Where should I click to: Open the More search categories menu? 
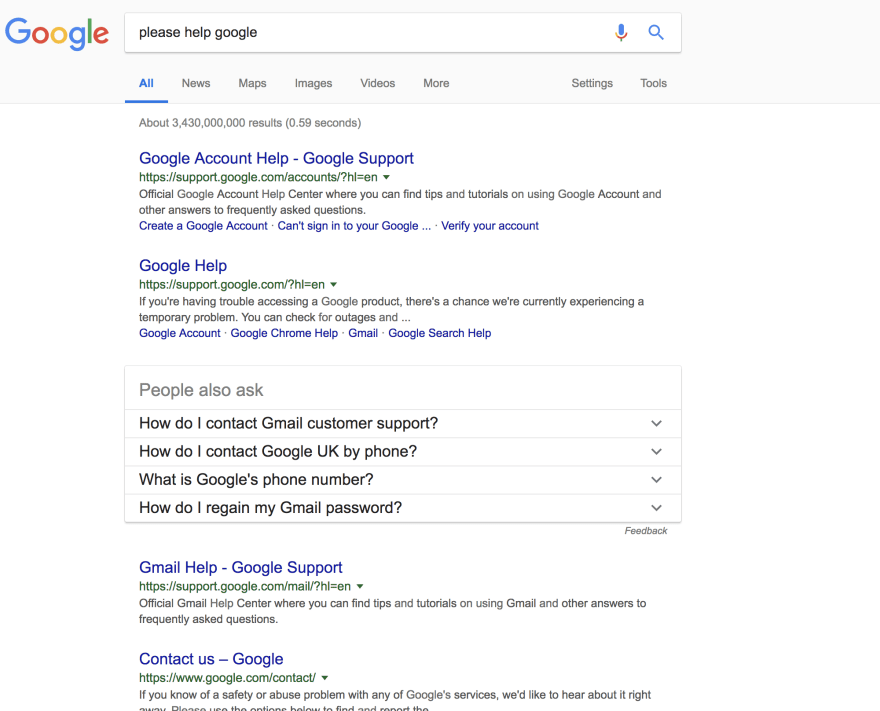[436, 83]
